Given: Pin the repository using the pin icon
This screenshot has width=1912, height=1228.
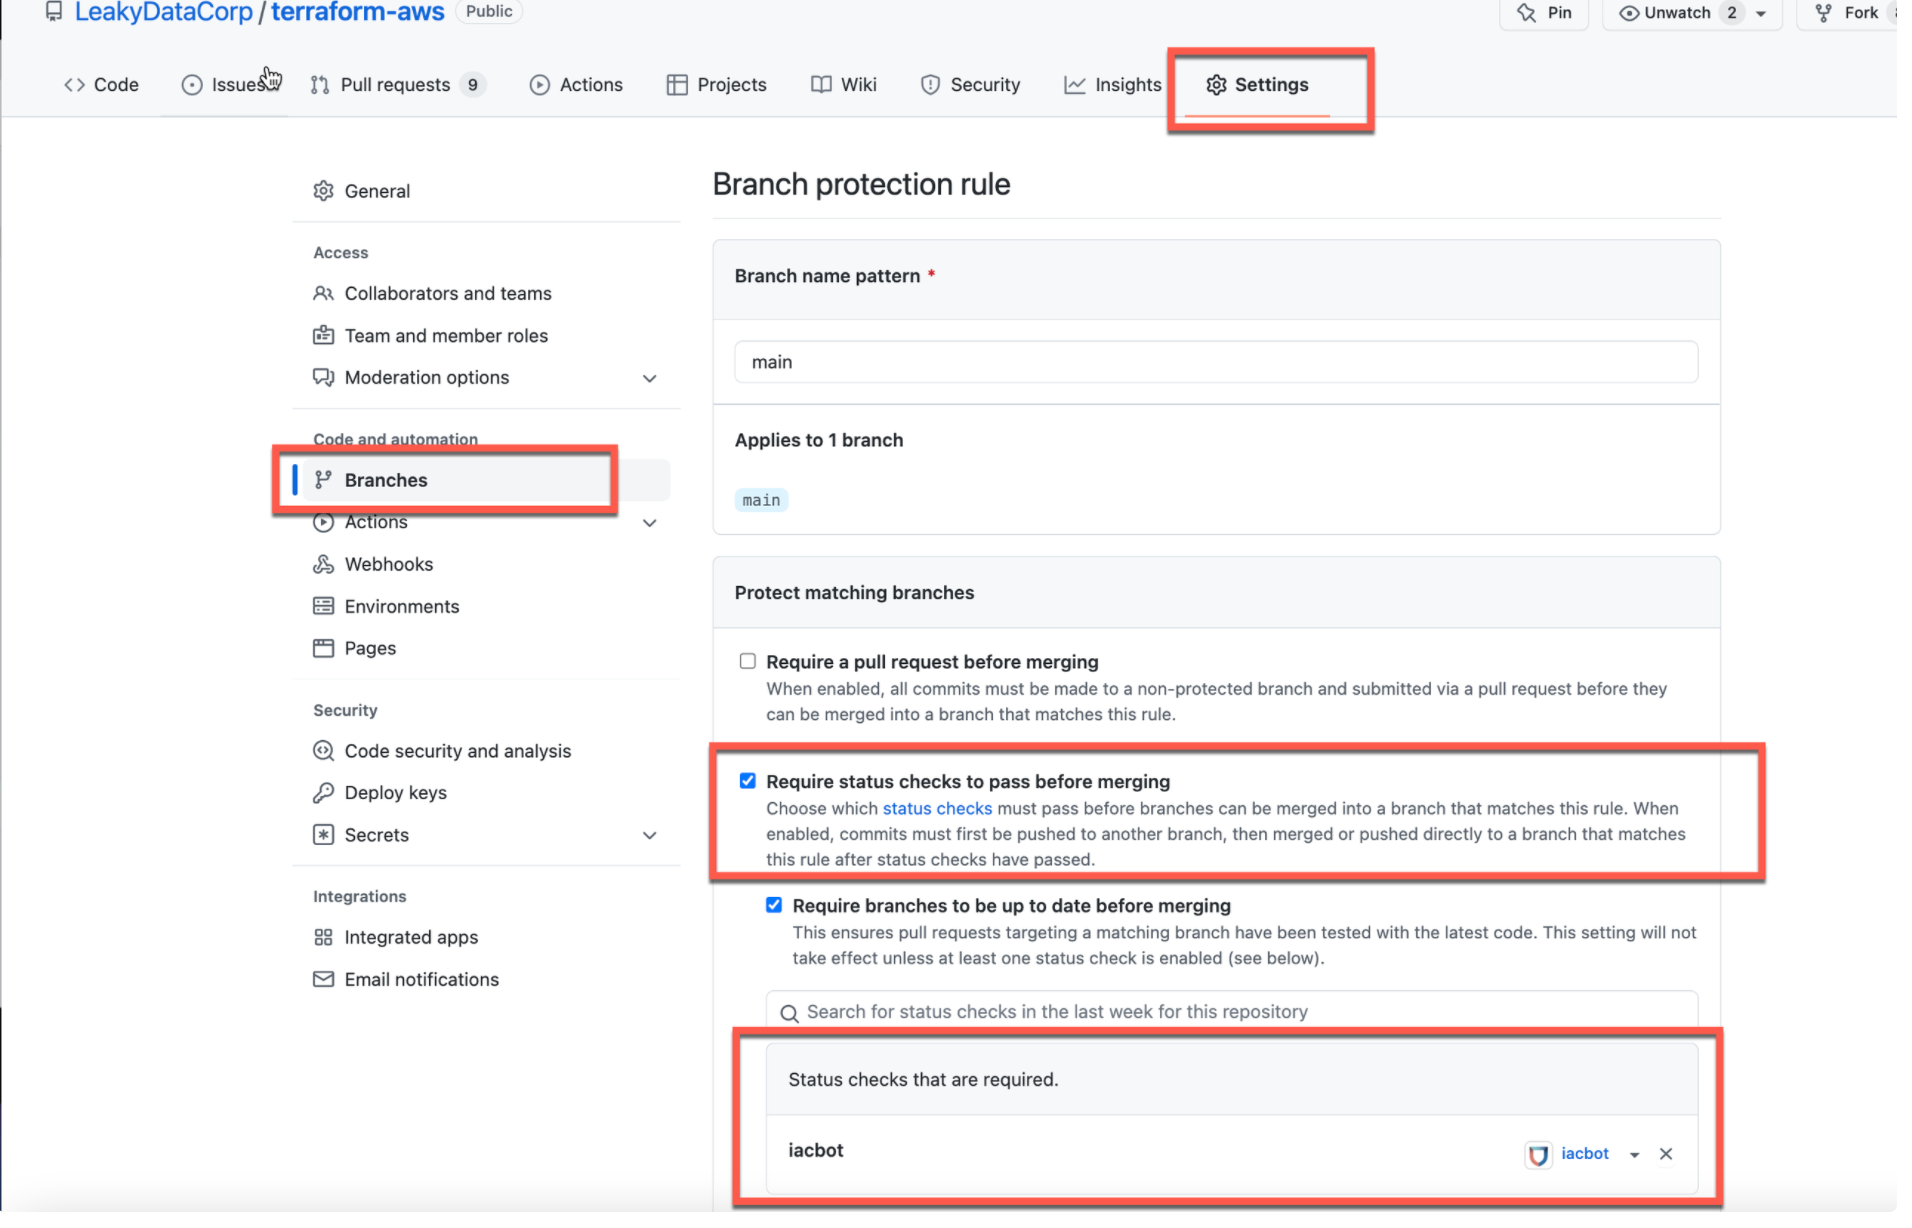Looking at the screenshot, I should click(x=1528, y=12).
